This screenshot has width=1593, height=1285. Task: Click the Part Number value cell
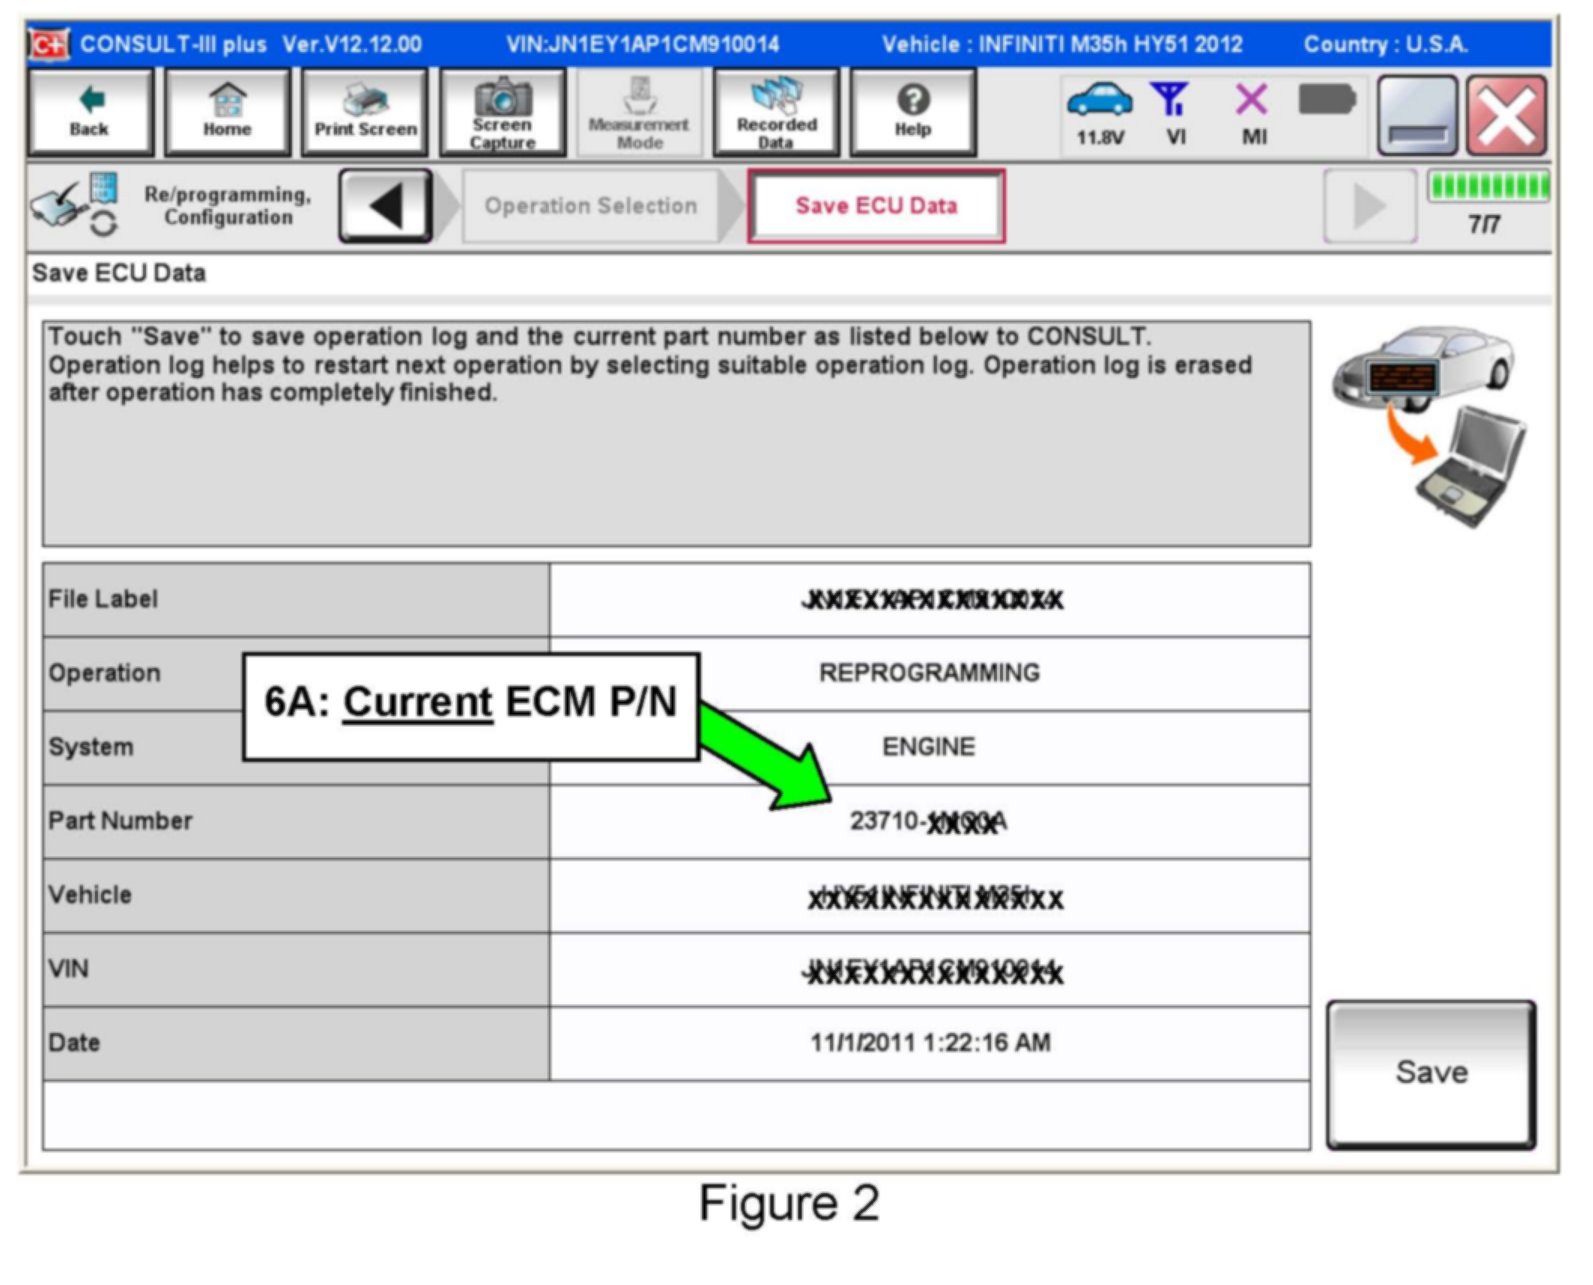(929, 822)
